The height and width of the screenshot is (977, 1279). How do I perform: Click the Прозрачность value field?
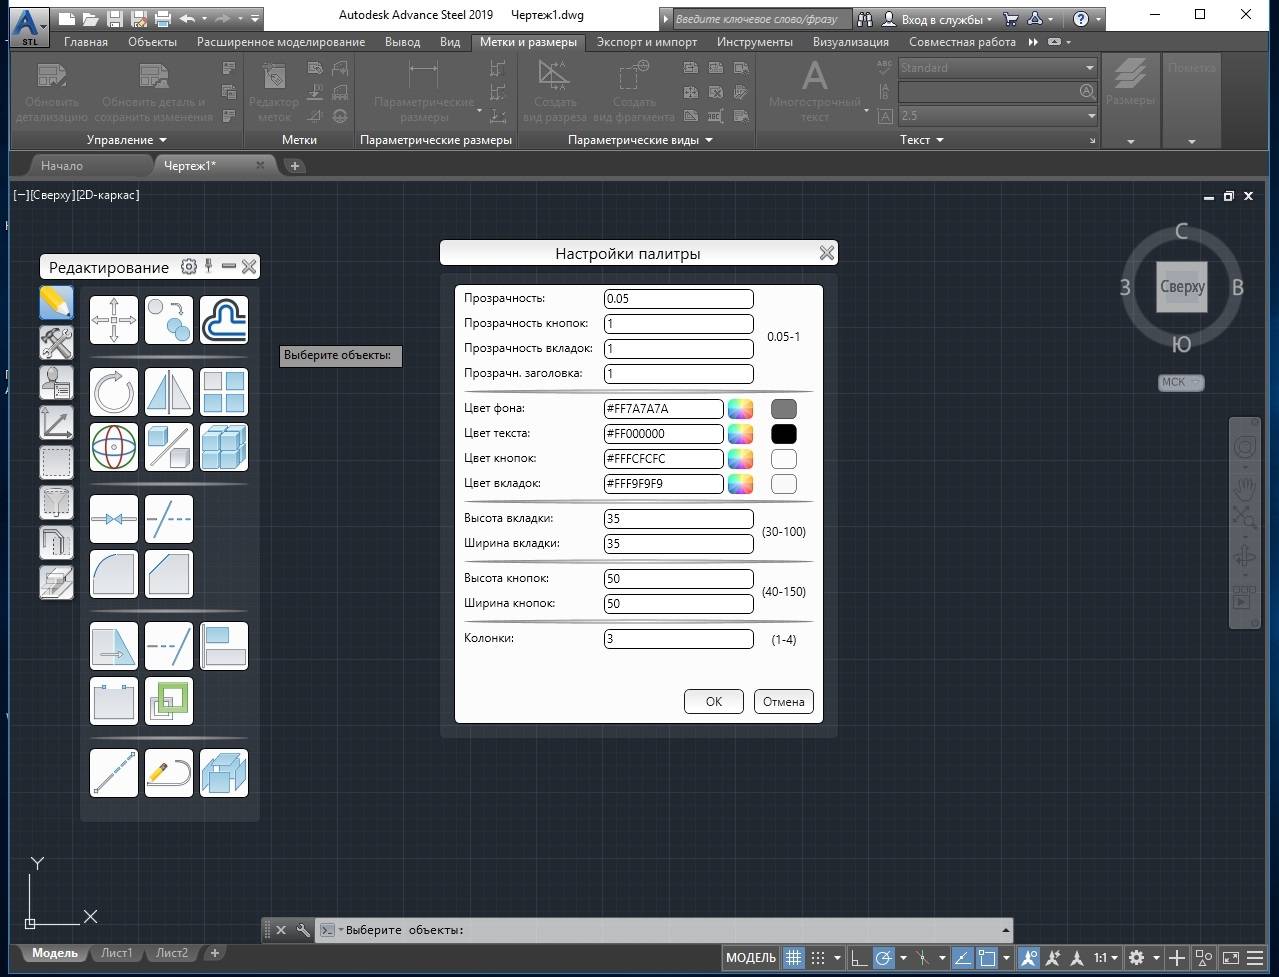click(x=679, y=299)
